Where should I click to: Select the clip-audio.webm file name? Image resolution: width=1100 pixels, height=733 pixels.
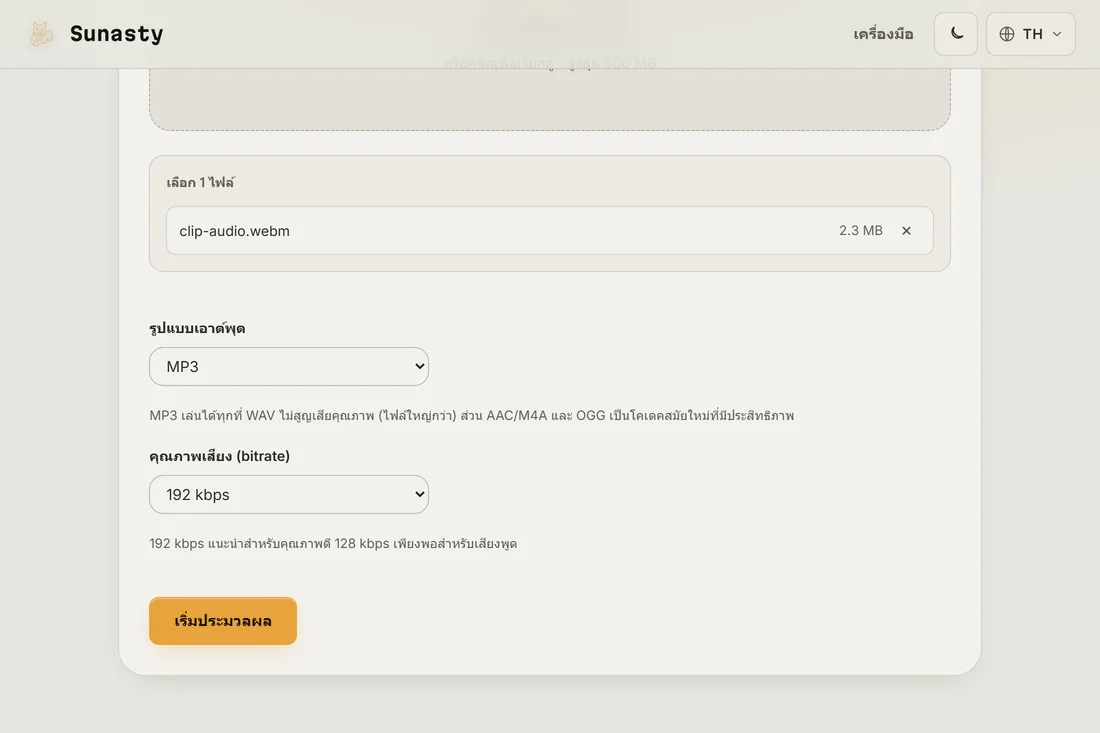pos(234,231)
